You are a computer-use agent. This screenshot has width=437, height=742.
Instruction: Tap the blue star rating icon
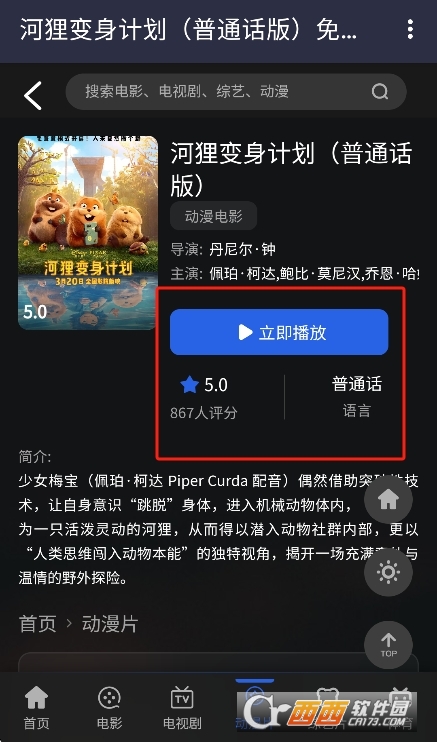pos(189,385)
